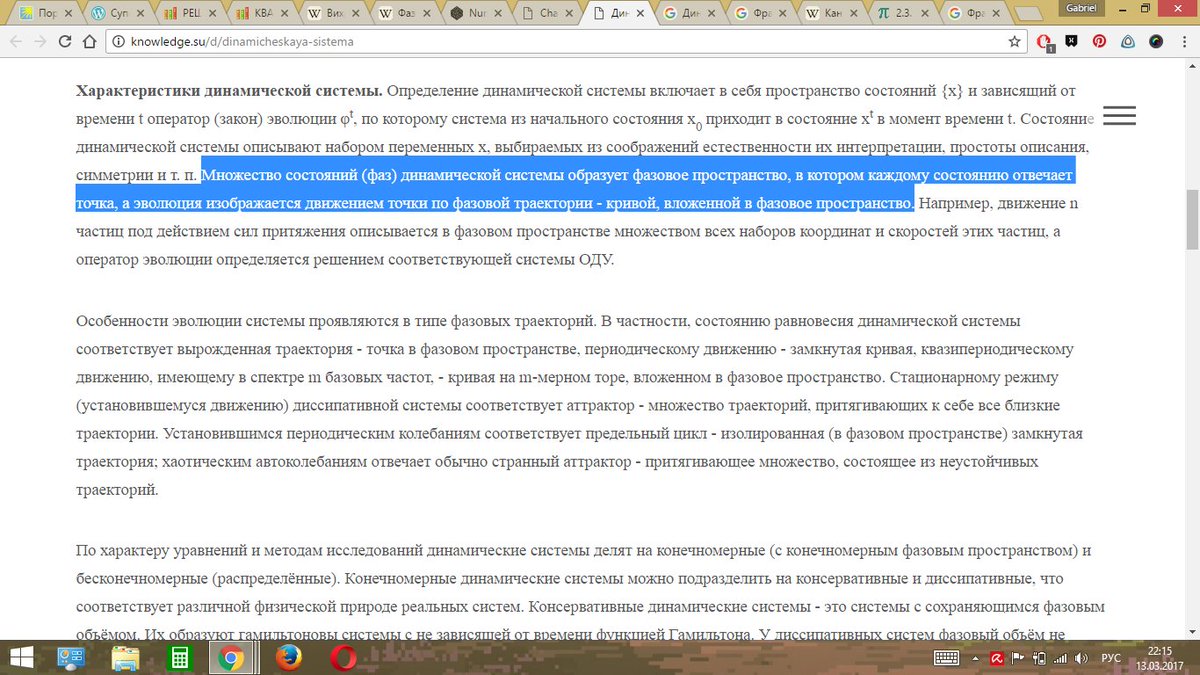1200x675 pixels.
Task: Bookmark this page with the star icon
Action: coord(1015,42)
